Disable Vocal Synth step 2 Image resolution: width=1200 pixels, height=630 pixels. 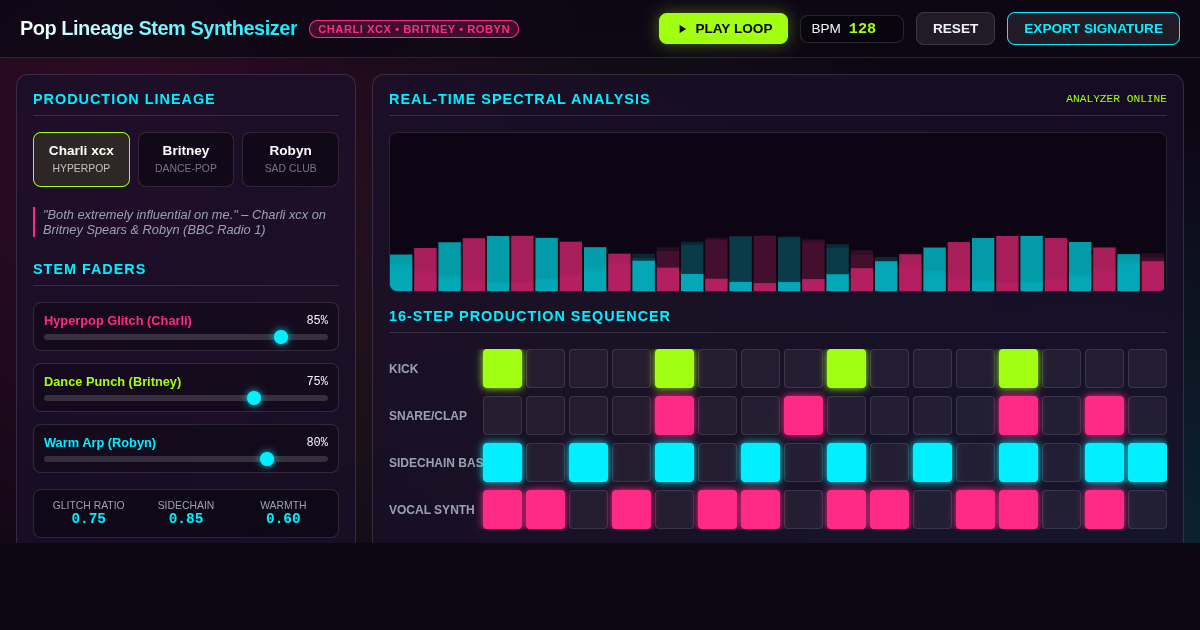tap(545, 509)
